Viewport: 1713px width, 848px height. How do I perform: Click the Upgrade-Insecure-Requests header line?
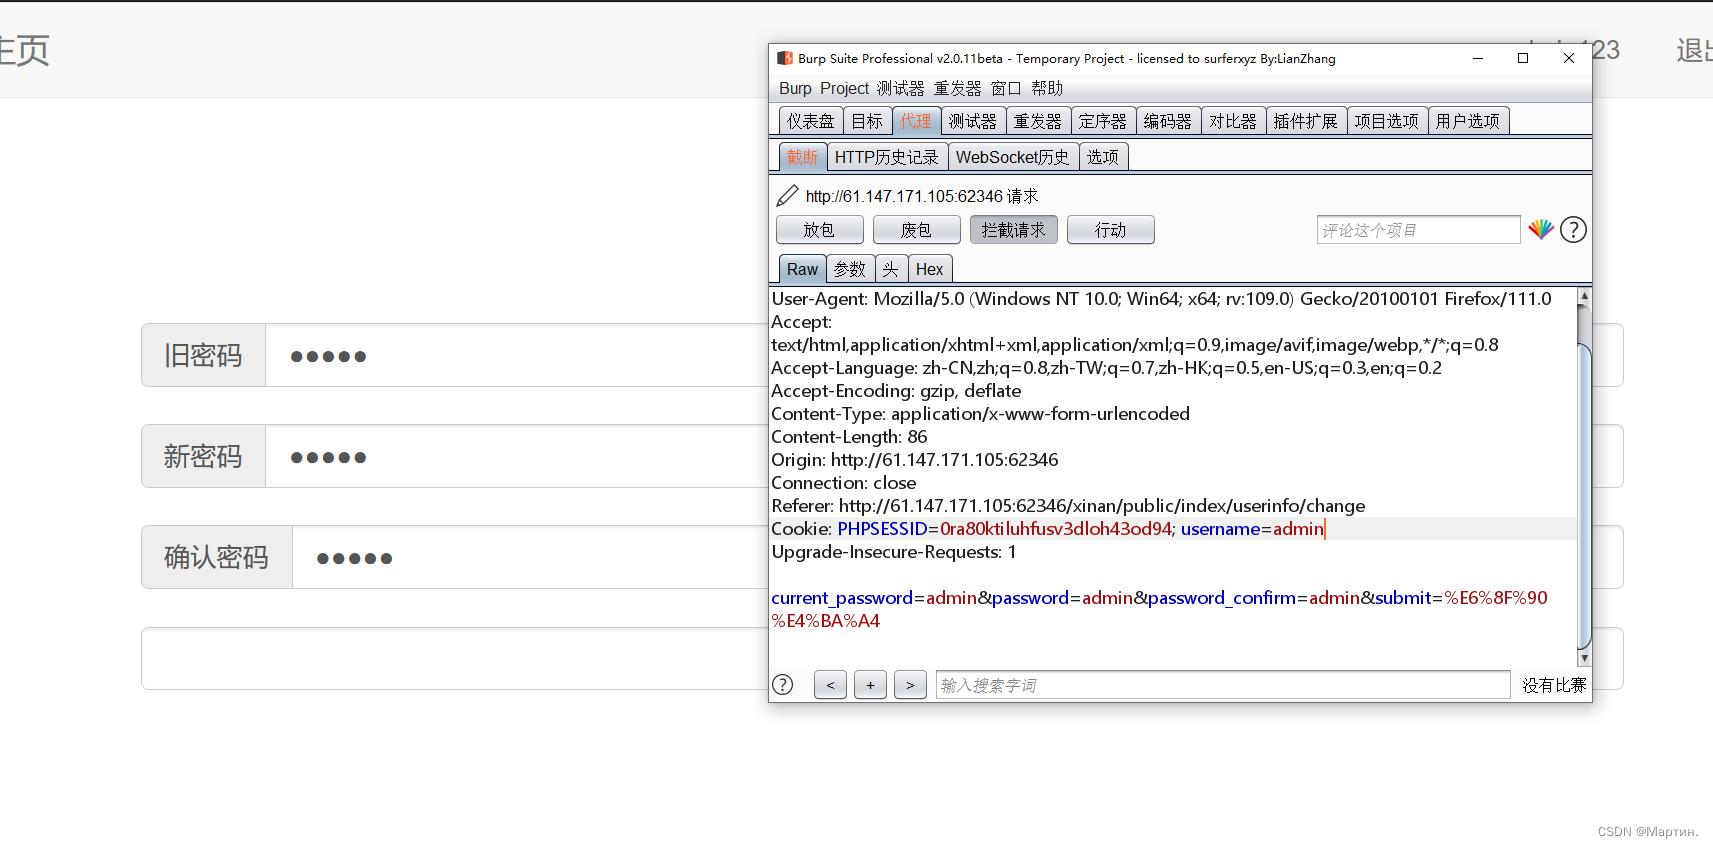pos(893,552)
